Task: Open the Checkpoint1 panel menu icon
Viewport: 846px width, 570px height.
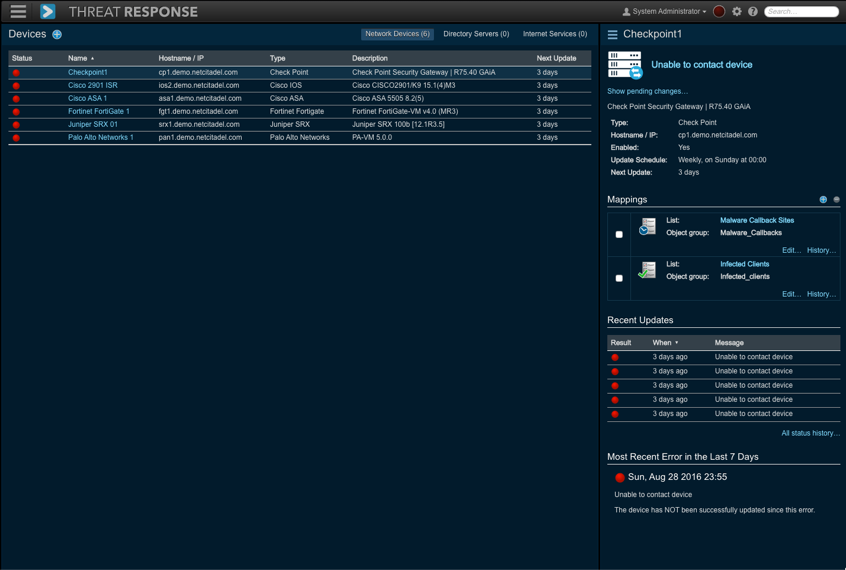Action: 613,35
